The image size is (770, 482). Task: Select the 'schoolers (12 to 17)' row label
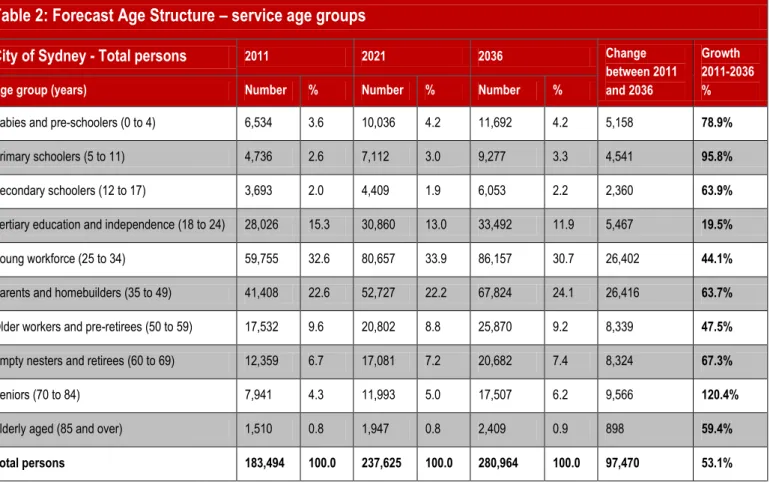[96, 190]
